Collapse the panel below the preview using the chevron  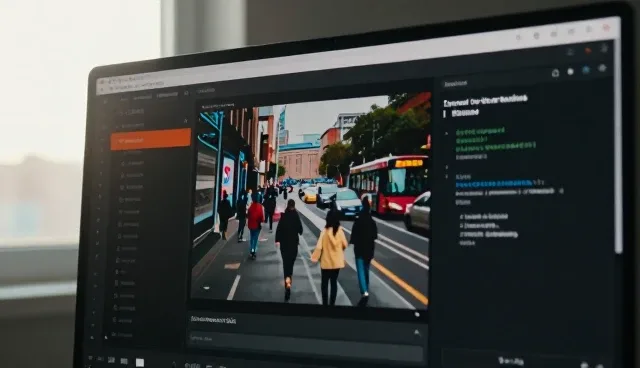pos(416,333)
